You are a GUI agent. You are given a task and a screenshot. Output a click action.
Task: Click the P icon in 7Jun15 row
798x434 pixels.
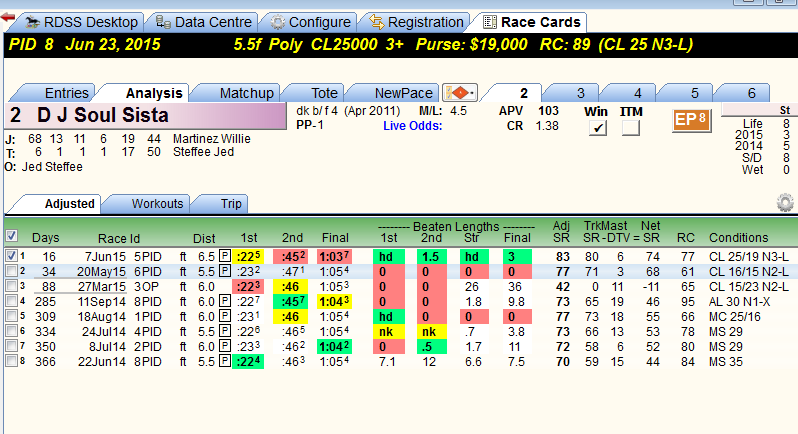pos(224,256)
